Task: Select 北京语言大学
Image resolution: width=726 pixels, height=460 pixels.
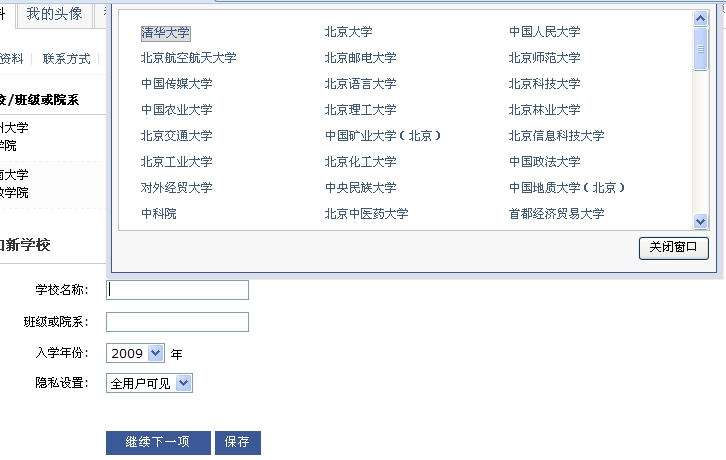Action: [360, 84]
